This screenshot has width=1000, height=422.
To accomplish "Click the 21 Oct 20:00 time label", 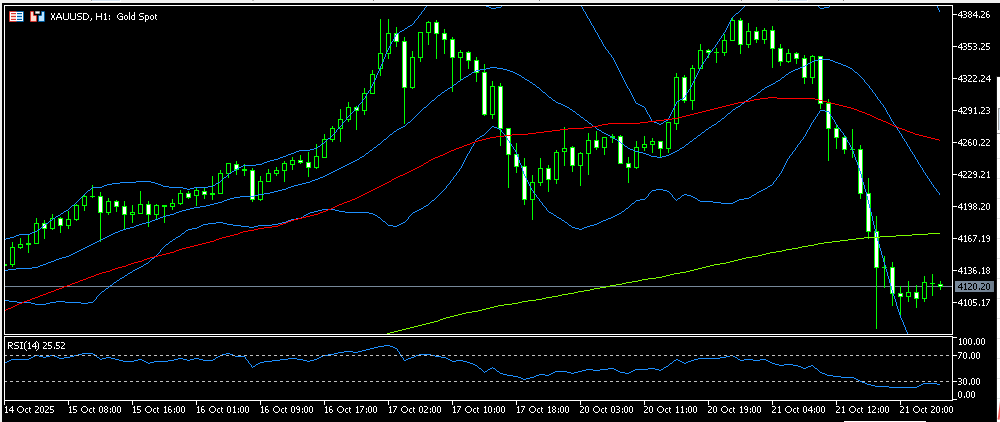I will [x=927, y=408].
